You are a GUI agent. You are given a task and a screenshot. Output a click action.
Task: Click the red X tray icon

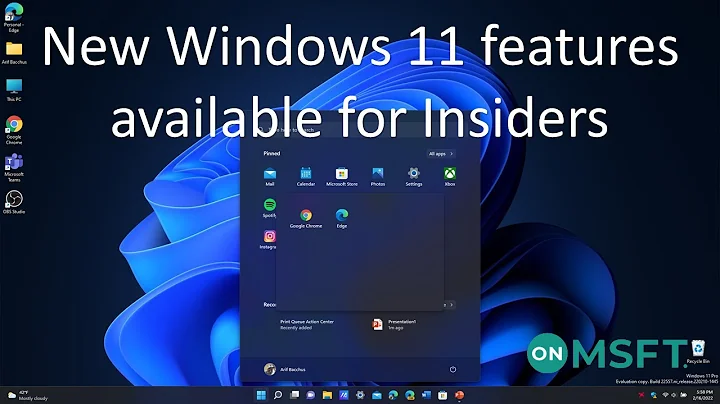point(641,395)
